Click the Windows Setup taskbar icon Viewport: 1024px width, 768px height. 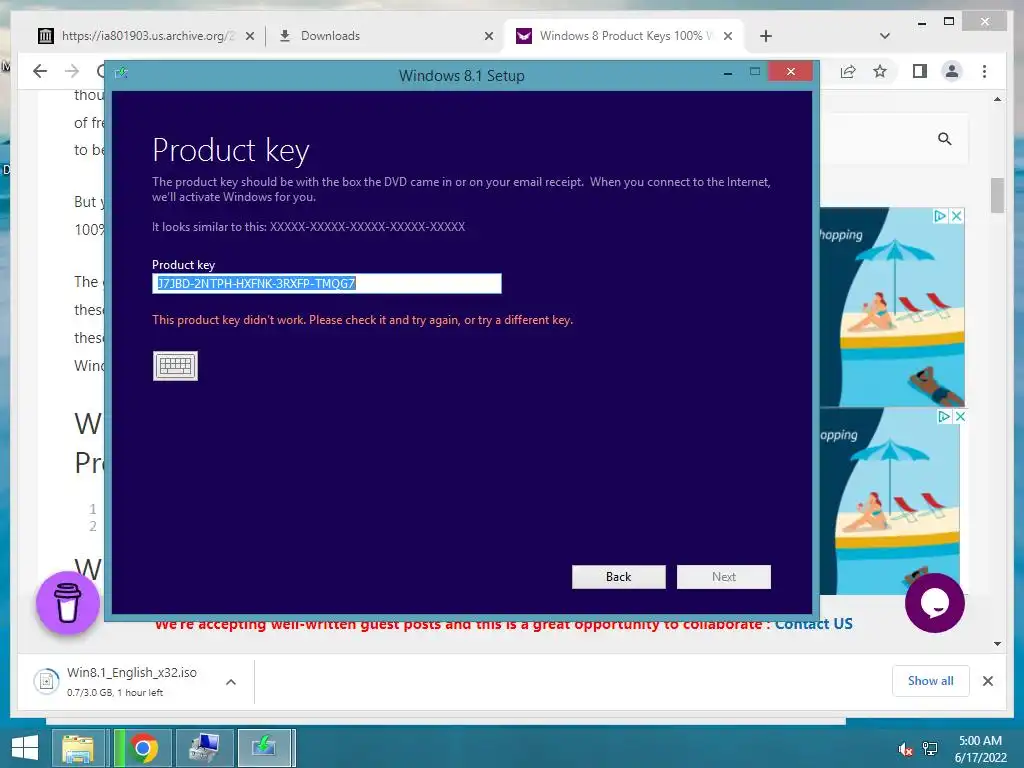[x=266, y=748]
